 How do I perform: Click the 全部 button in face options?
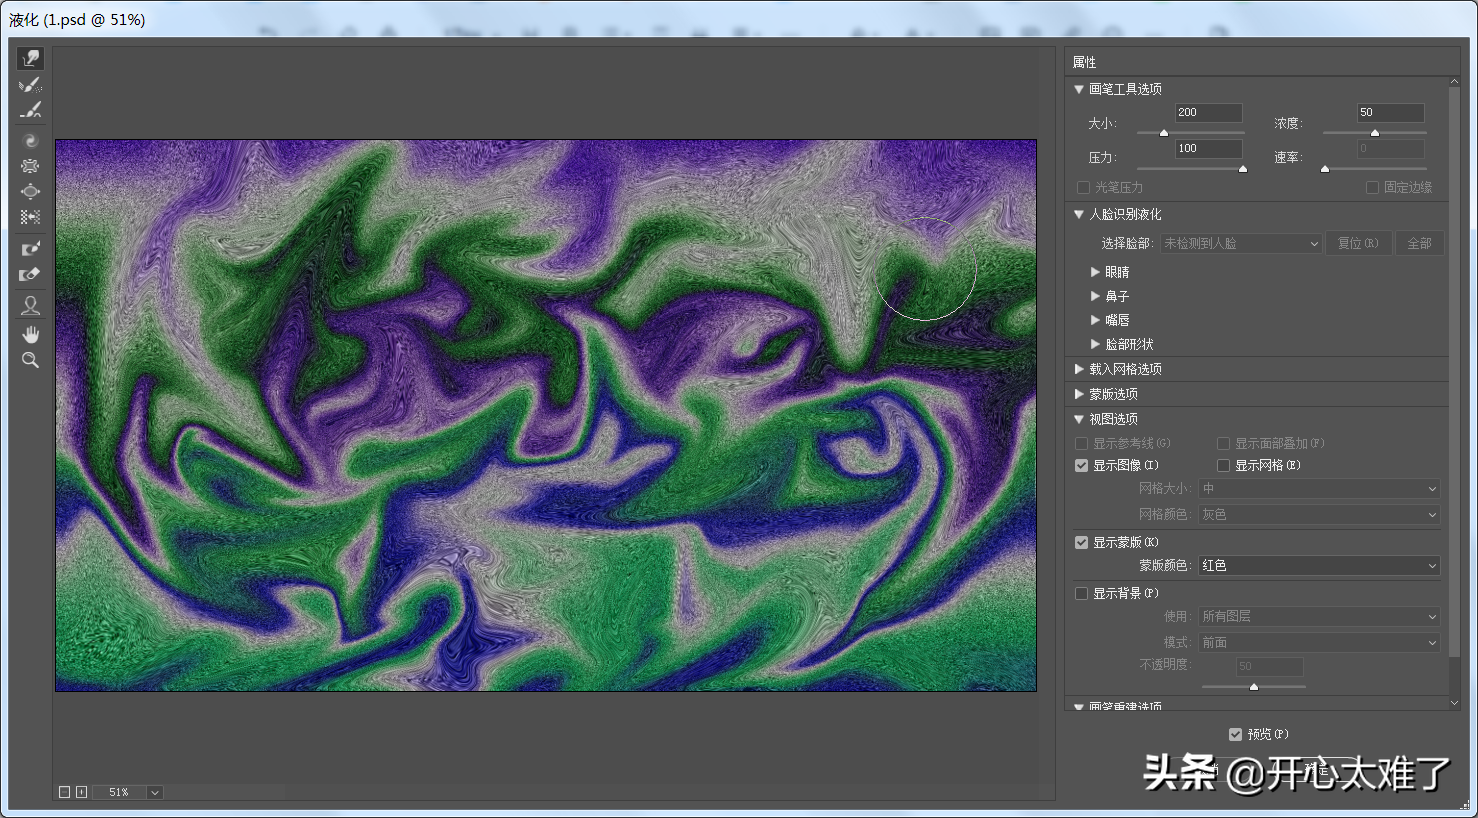[1419, 243]
